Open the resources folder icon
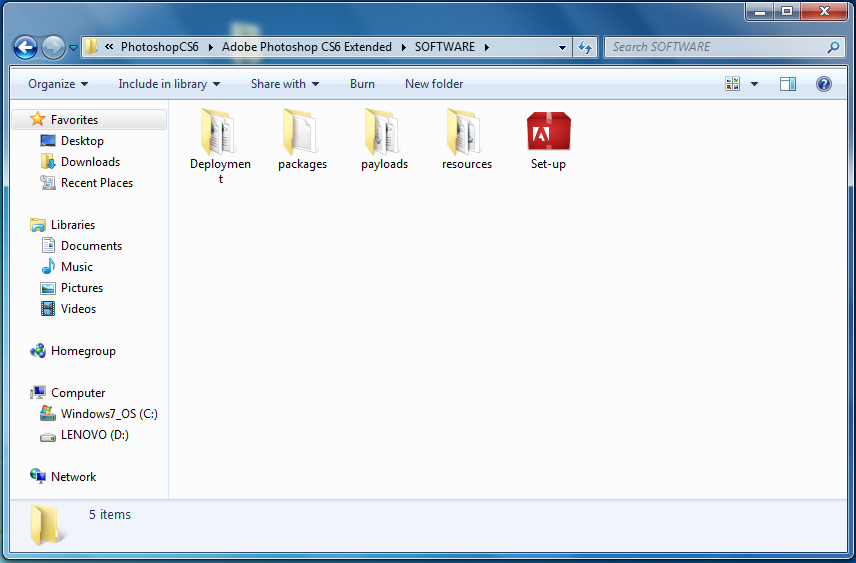This screenshot has height=563, width=856. [x=465, y=132]
